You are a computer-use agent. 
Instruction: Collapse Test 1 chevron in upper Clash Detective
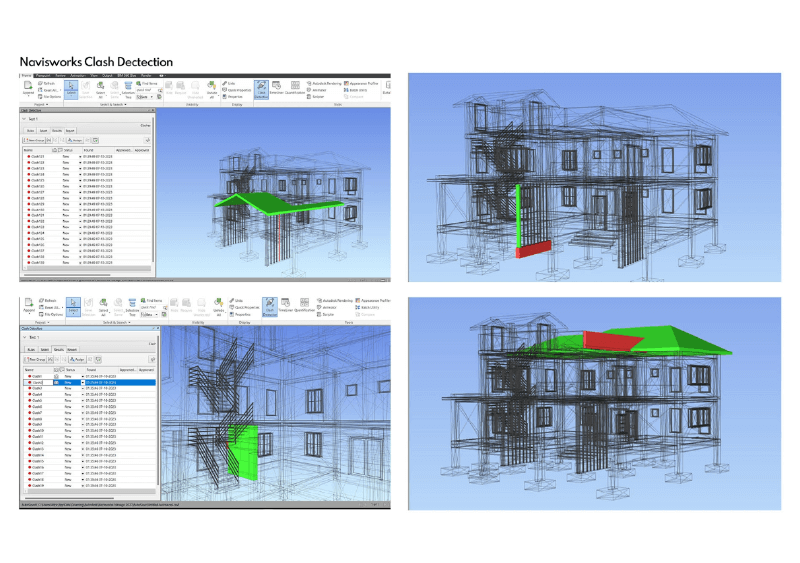[x=24, y=118]
